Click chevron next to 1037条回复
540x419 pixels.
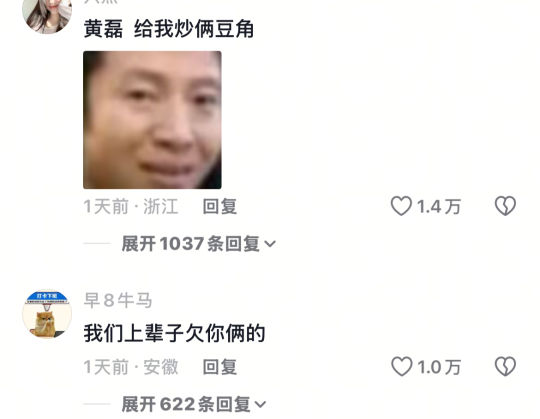click(270, 244)
